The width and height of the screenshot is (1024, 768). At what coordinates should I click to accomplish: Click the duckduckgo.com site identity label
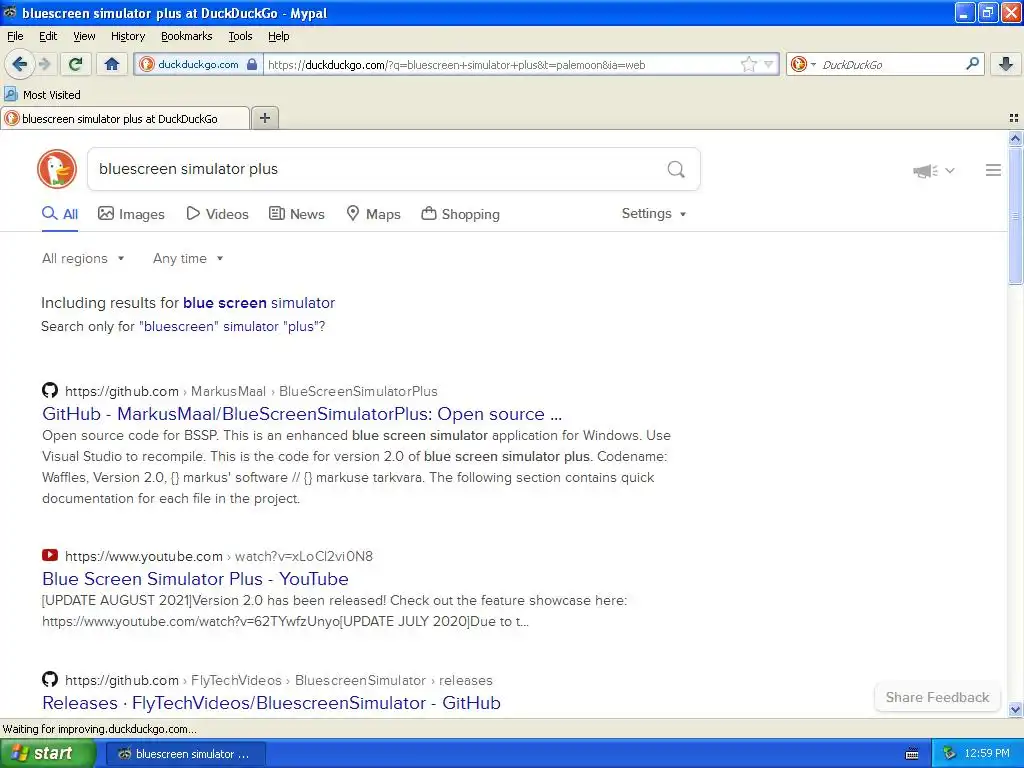coord(198,65)
